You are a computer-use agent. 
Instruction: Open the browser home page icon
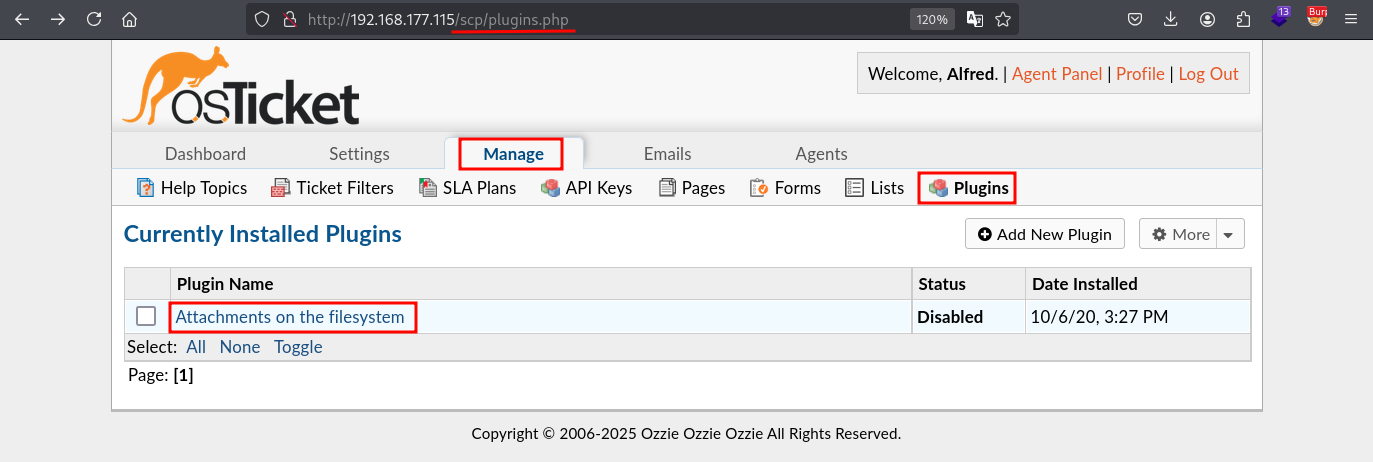pos(129,19)
